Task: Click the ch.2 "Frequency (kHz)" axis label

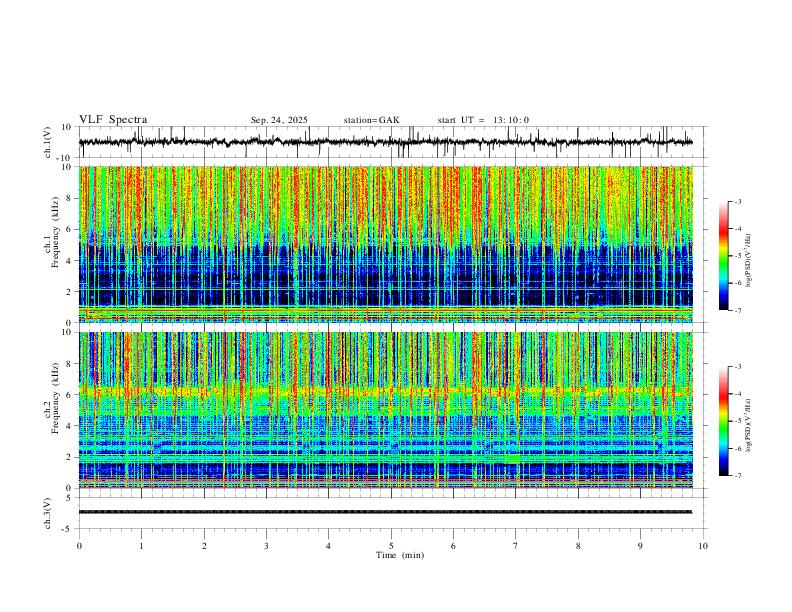Action: (55, 398)
